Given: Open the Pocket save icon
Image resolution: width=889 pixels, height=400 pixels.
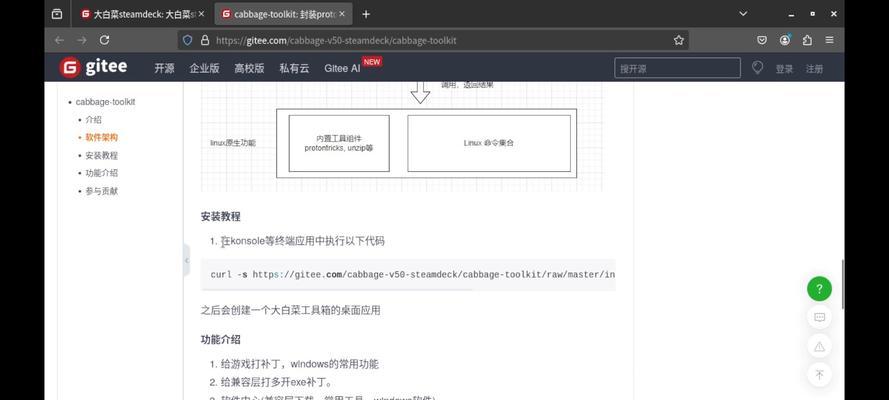Looking at the screenshot, I should pos(763,40).
